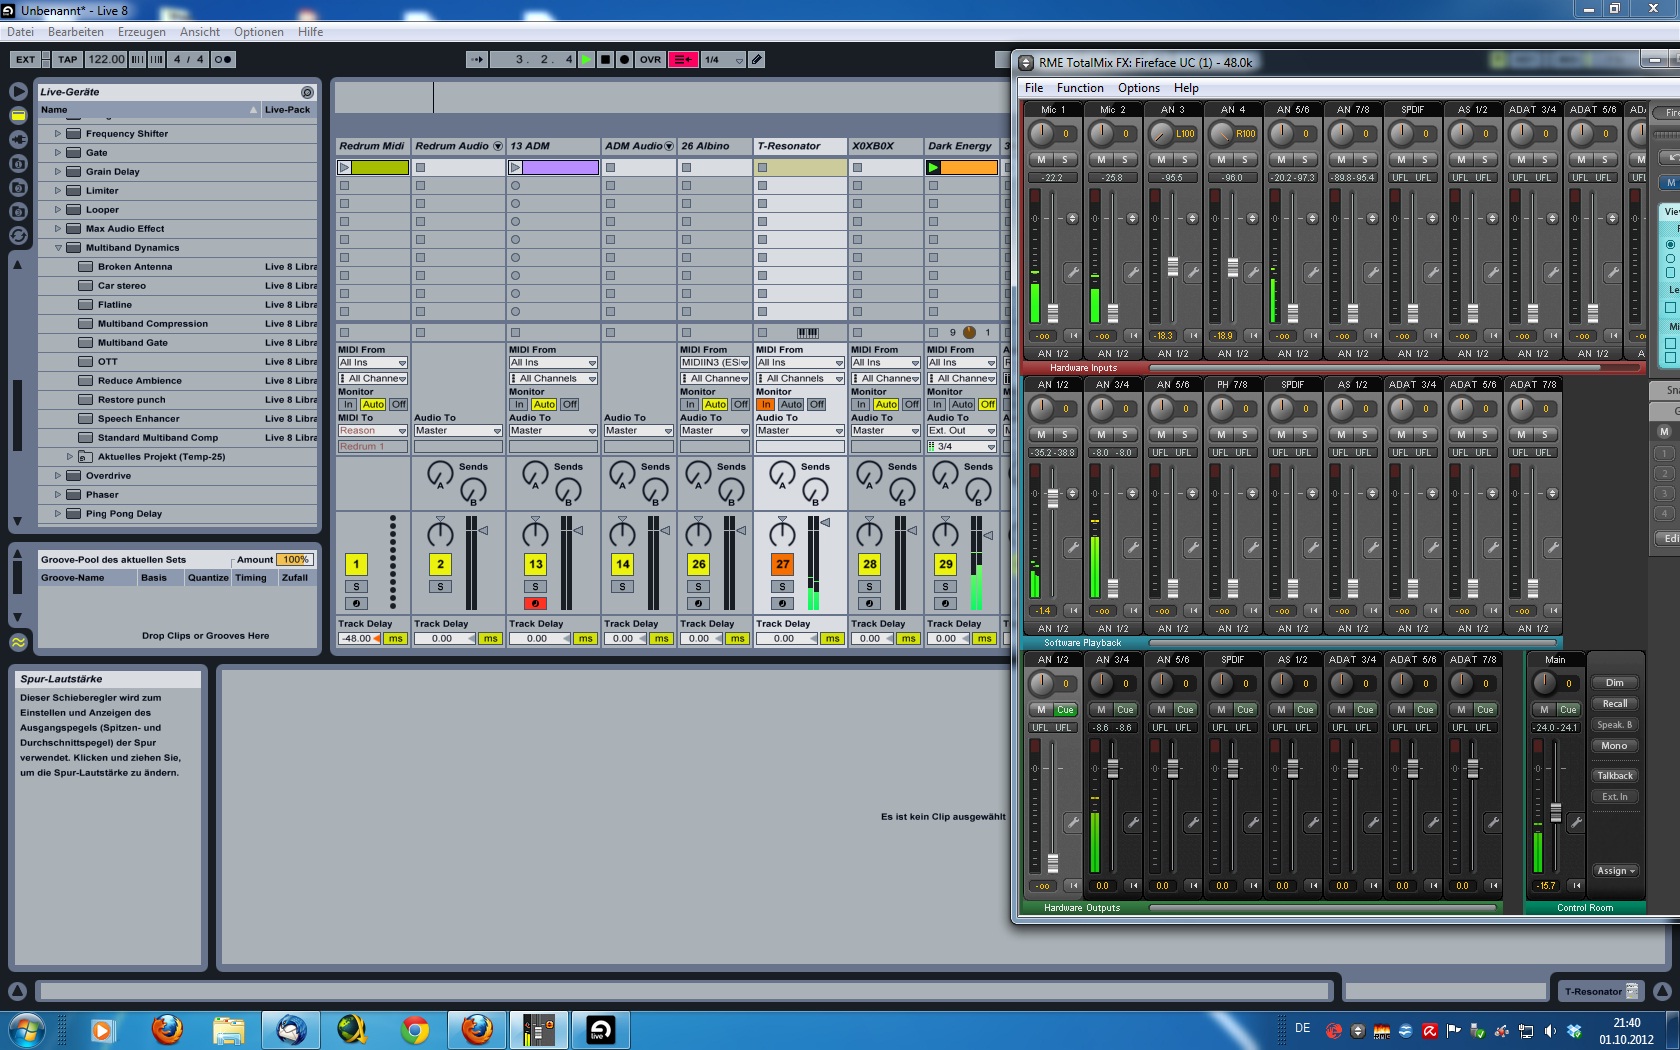Set Dark Energy monitor to In
The height and width of the screenshot is (1050, 1680).
(x=937, y=404)
